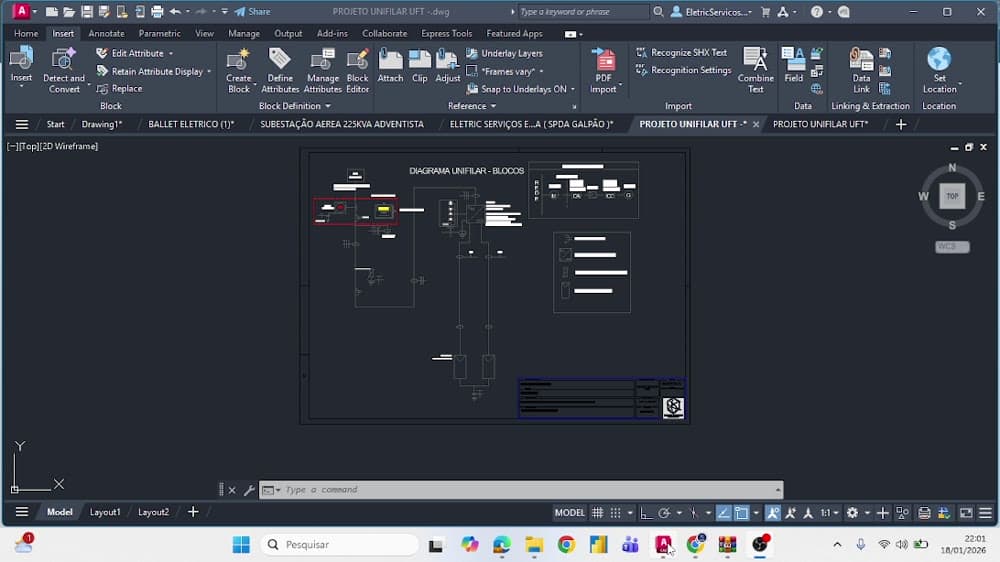This screenshot has width=1000, height=562.
Task: Open the Data Link manager
Action: coord(861,70)
